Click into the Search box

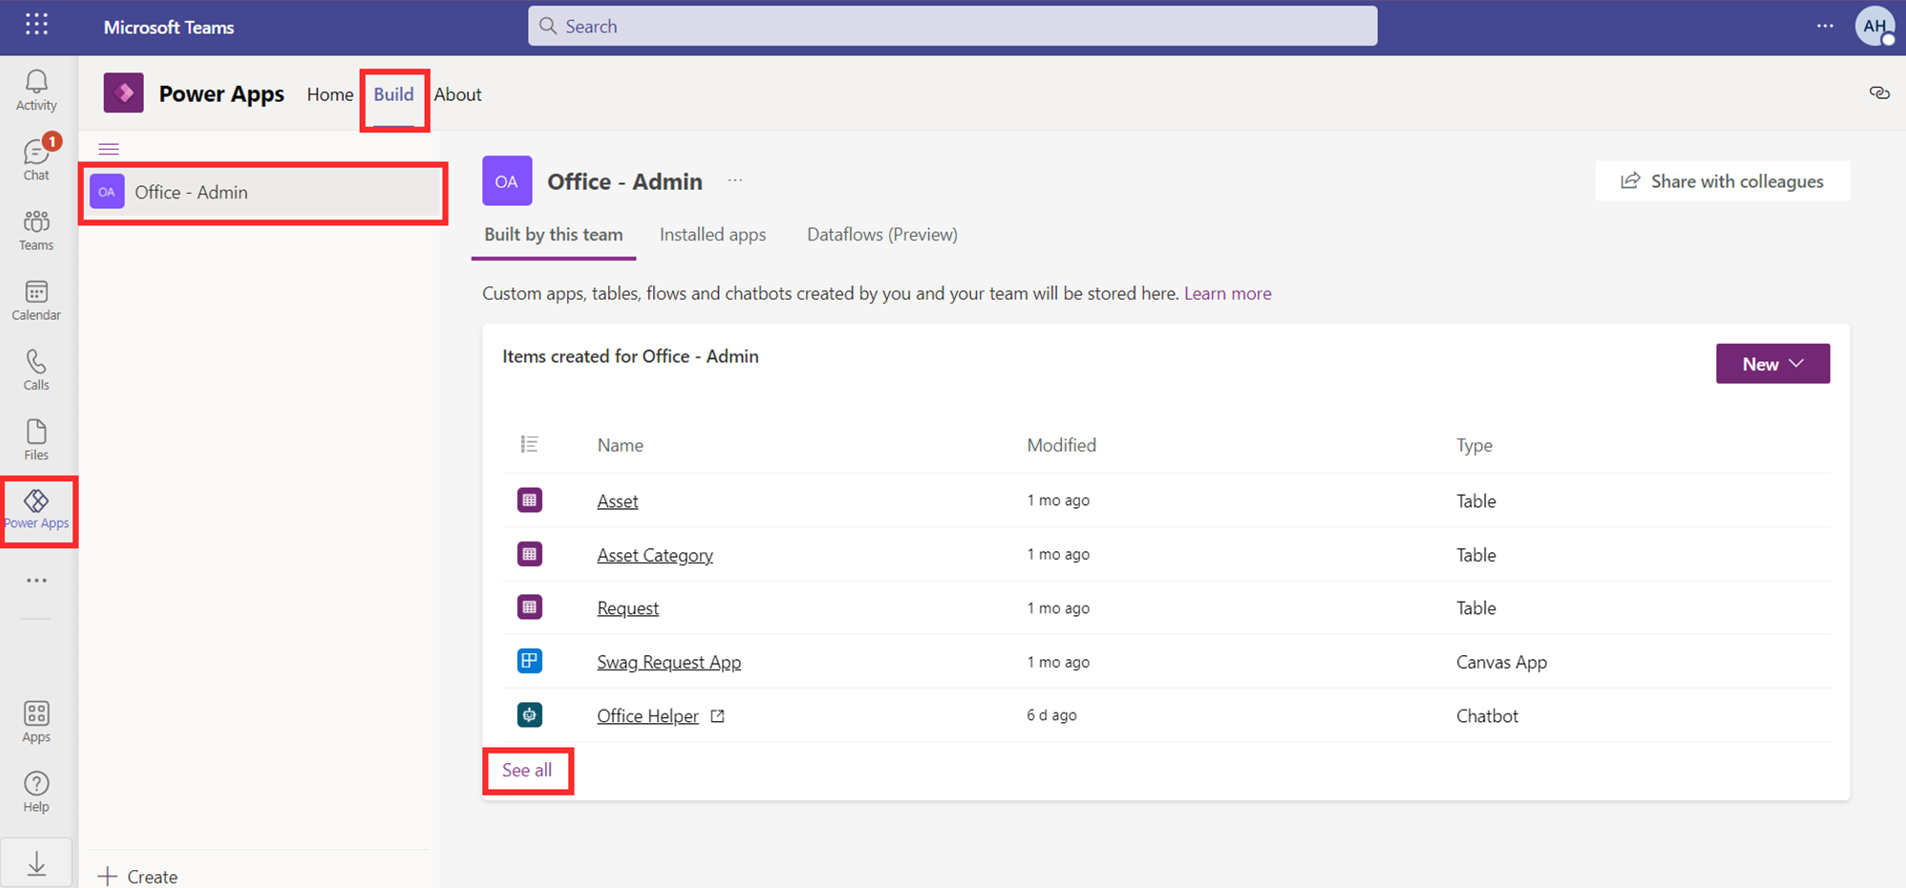[953, 26]
